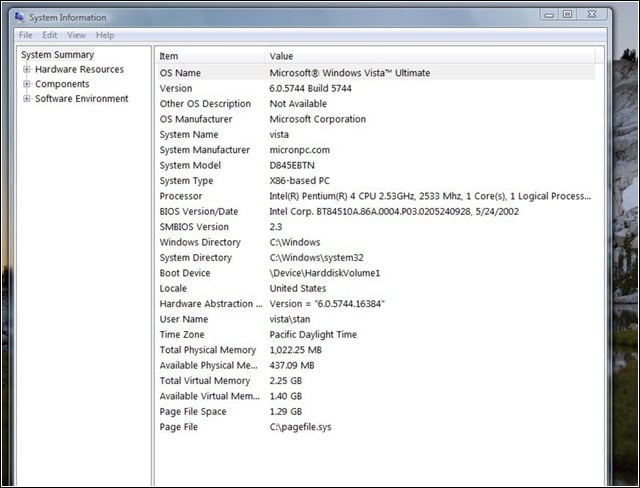Click the Pacific Daylight Time value

click(313, 335)
